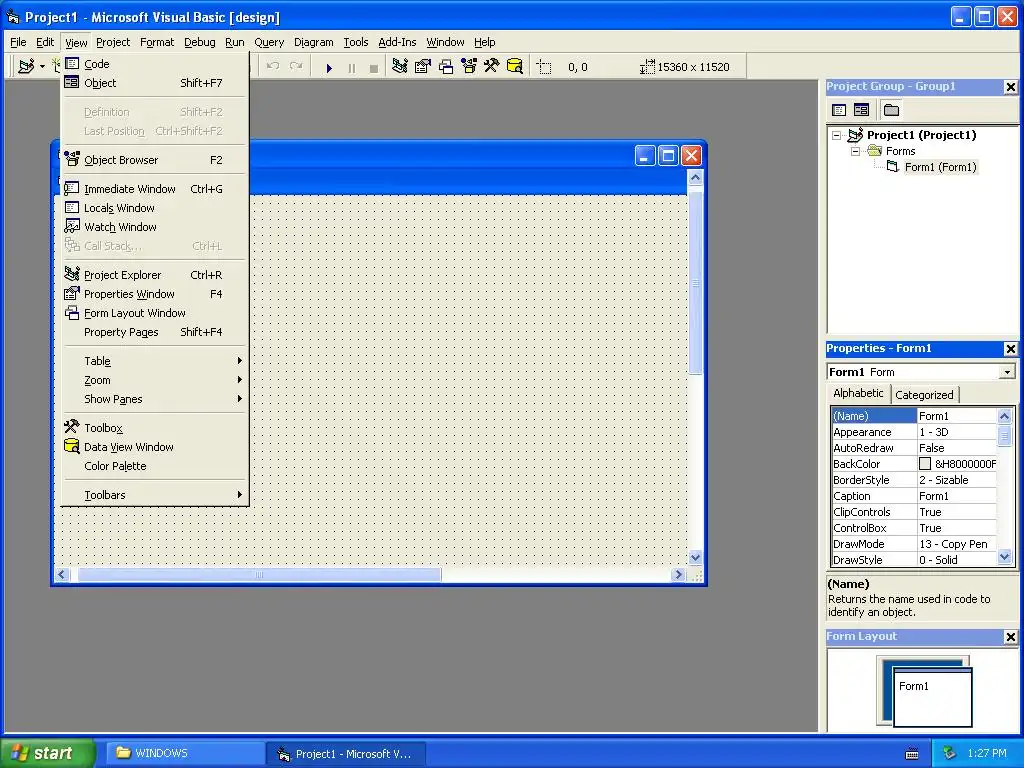1024x768 pixels.
Task: Close the Form Layout panel
Action: [x=1010, y=637]
